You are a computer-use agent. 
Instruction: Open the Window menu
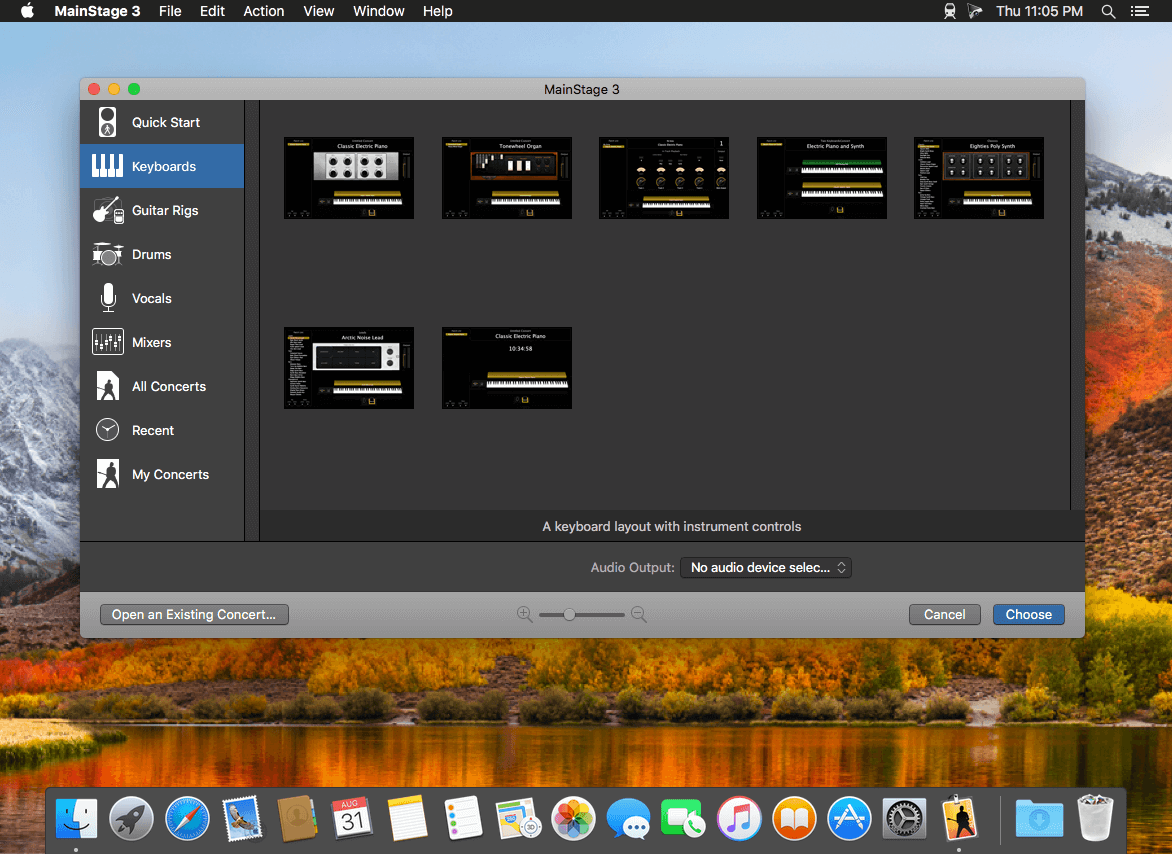pyautogui.click(x=379, y=11)
